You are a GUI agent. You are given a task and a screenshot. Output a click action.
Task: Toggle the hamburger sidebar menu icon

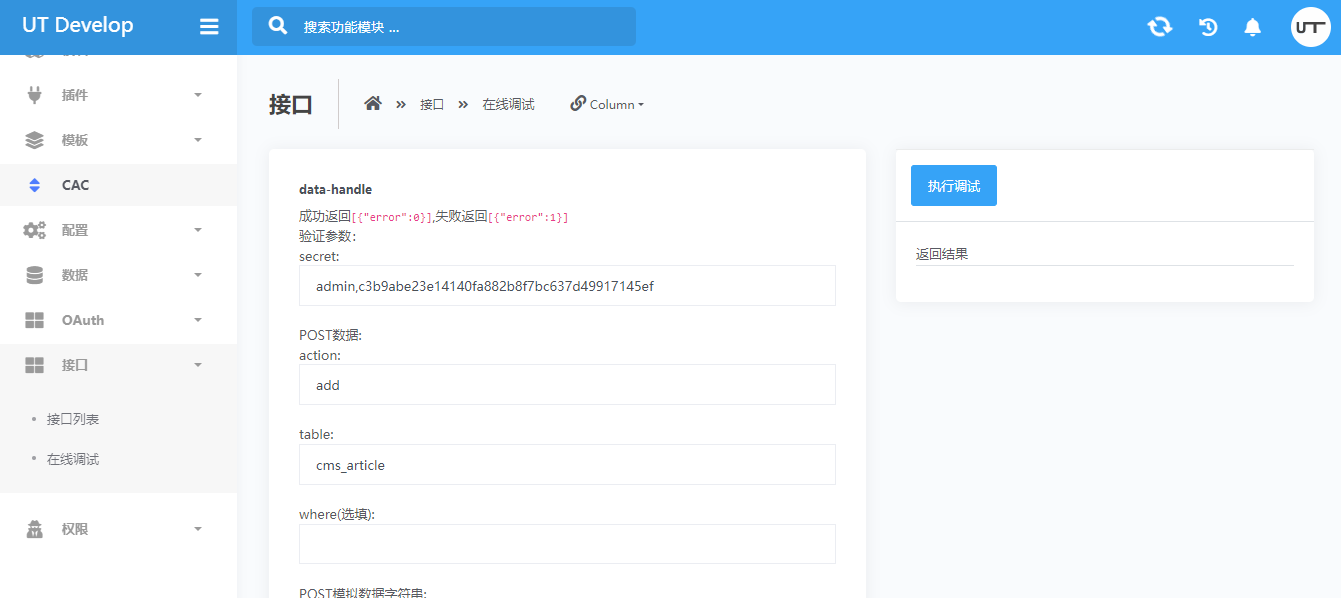209,27
